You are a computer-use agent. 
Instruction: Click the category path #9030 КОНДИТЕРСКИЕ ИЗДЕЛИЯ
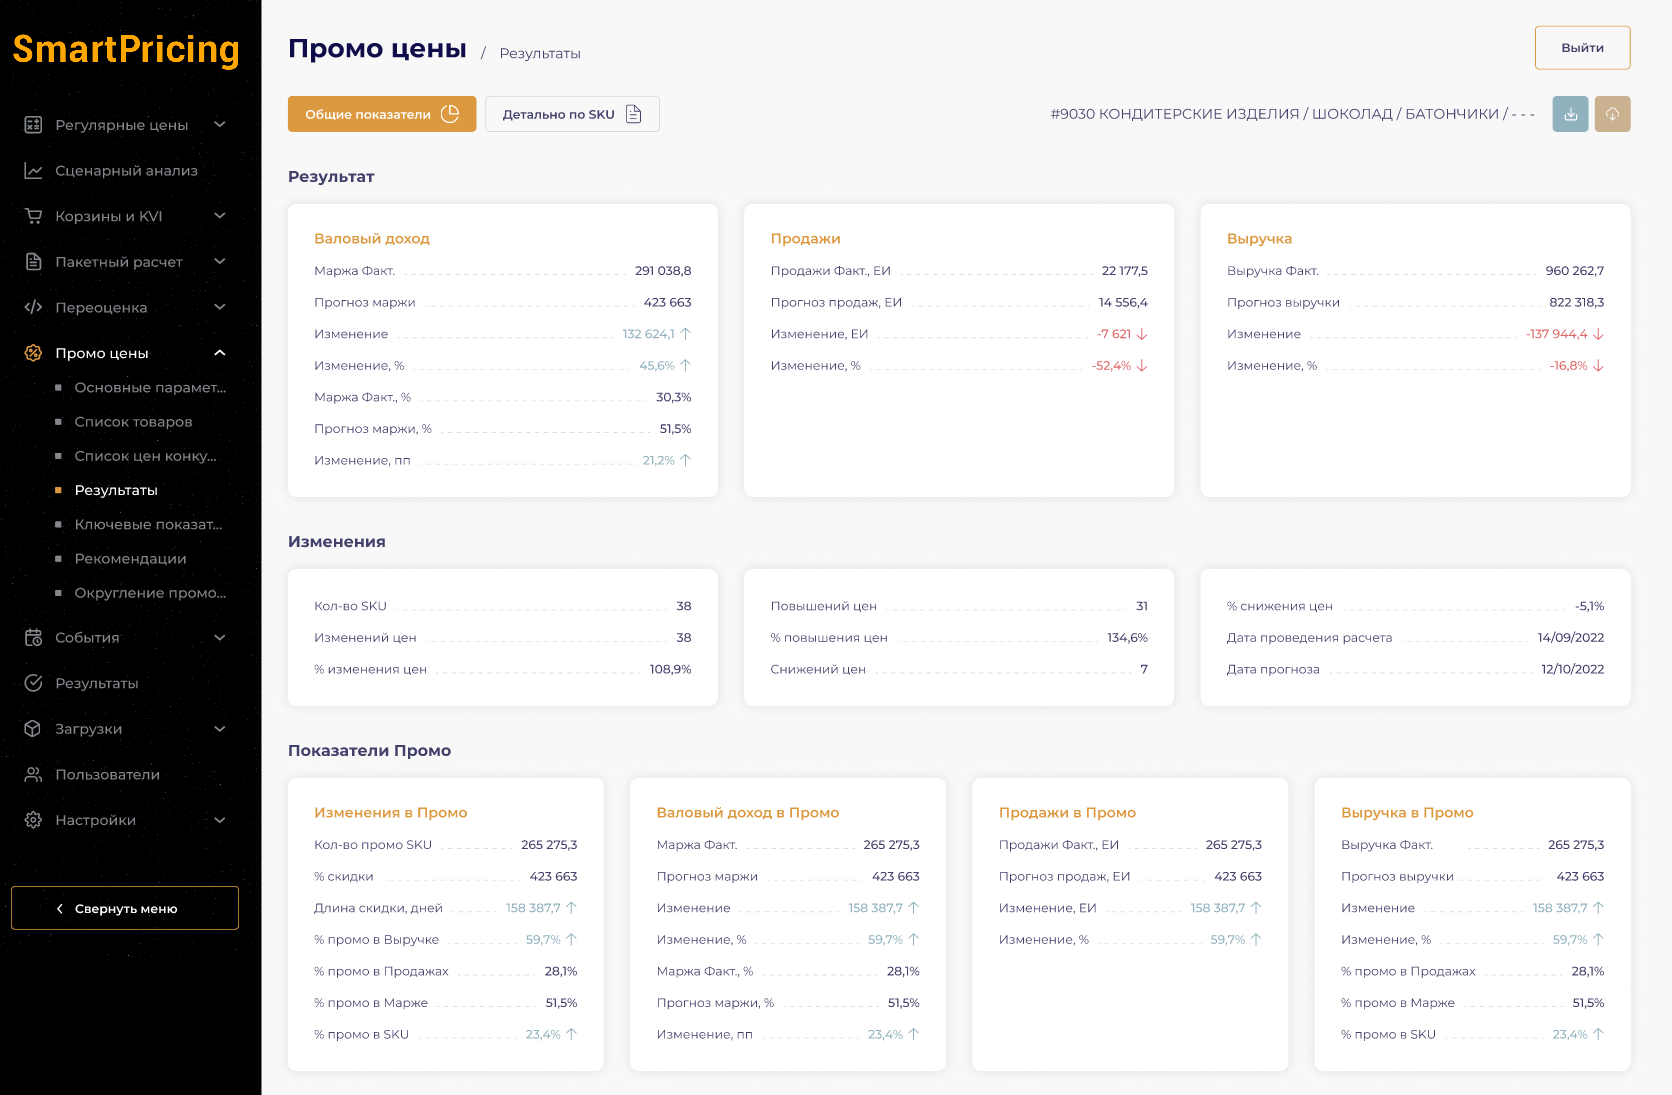pos(1292,114)
